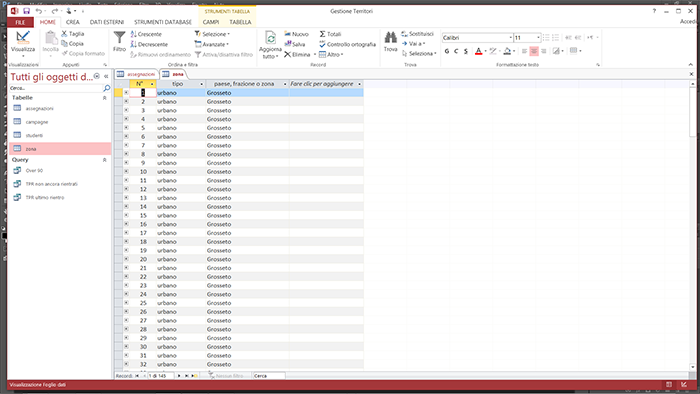Screen dimensions: 700x394
Task: Click navigation pane Cerca search box
Action: tap(56, 88)
